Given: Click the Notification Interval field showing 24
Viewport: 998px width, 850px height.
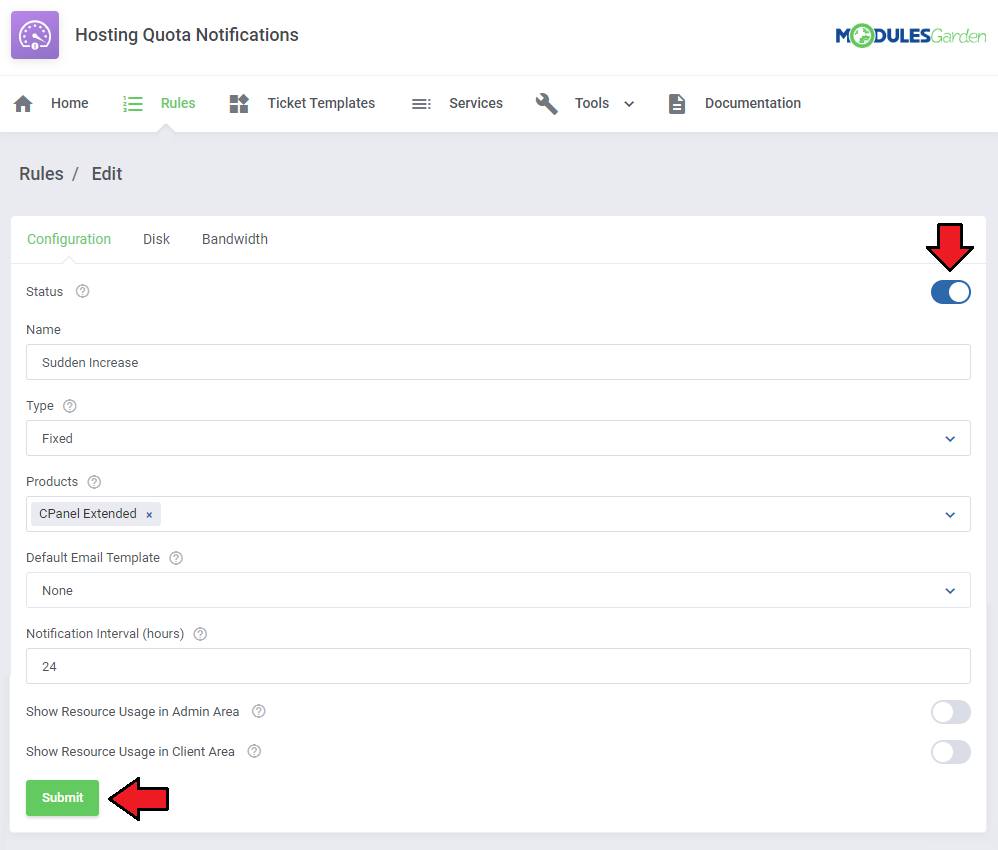Looking at the screenshot, I should (498, 666).
